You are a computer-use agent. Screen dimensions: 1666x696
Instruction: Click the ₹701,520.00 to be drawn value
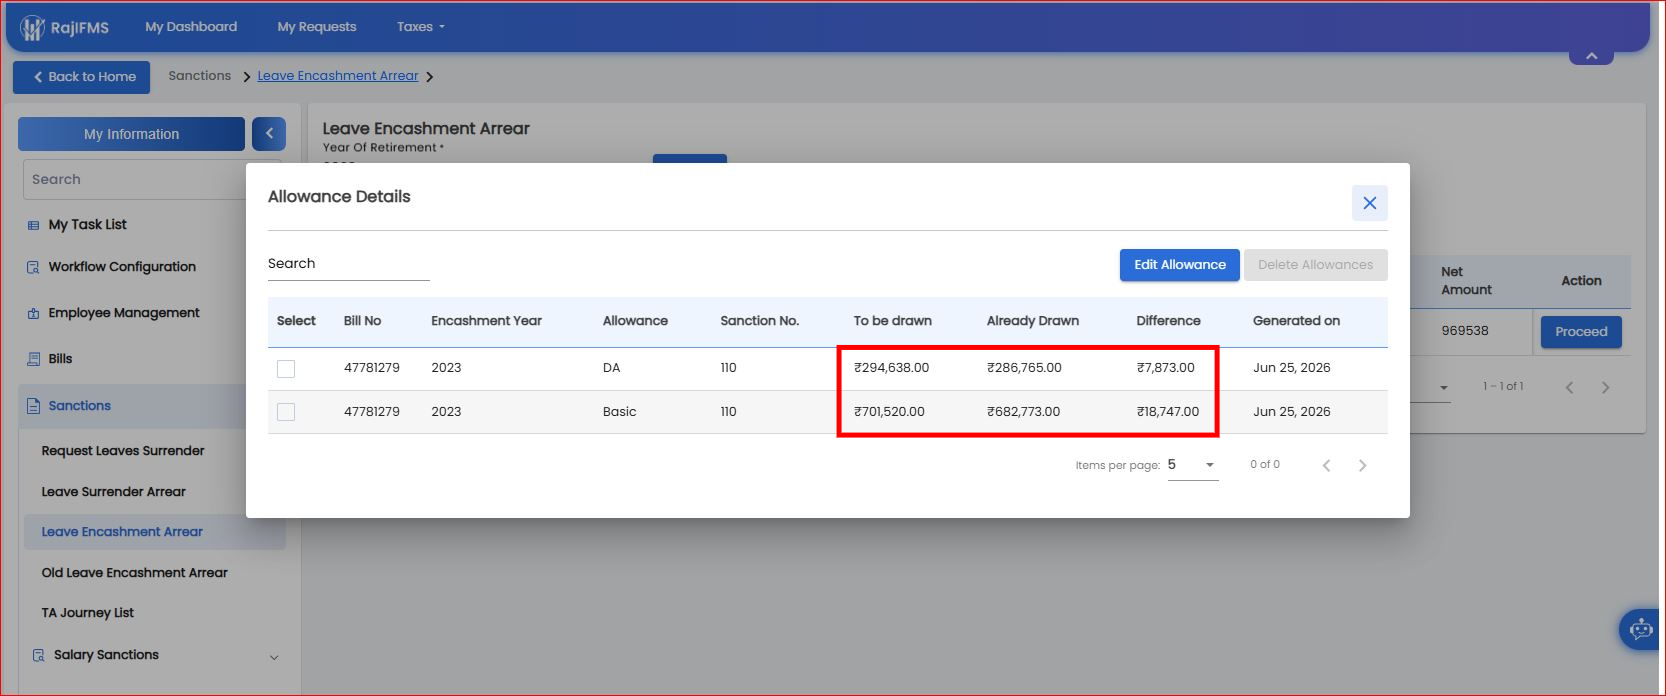click(x=889, y=412)
